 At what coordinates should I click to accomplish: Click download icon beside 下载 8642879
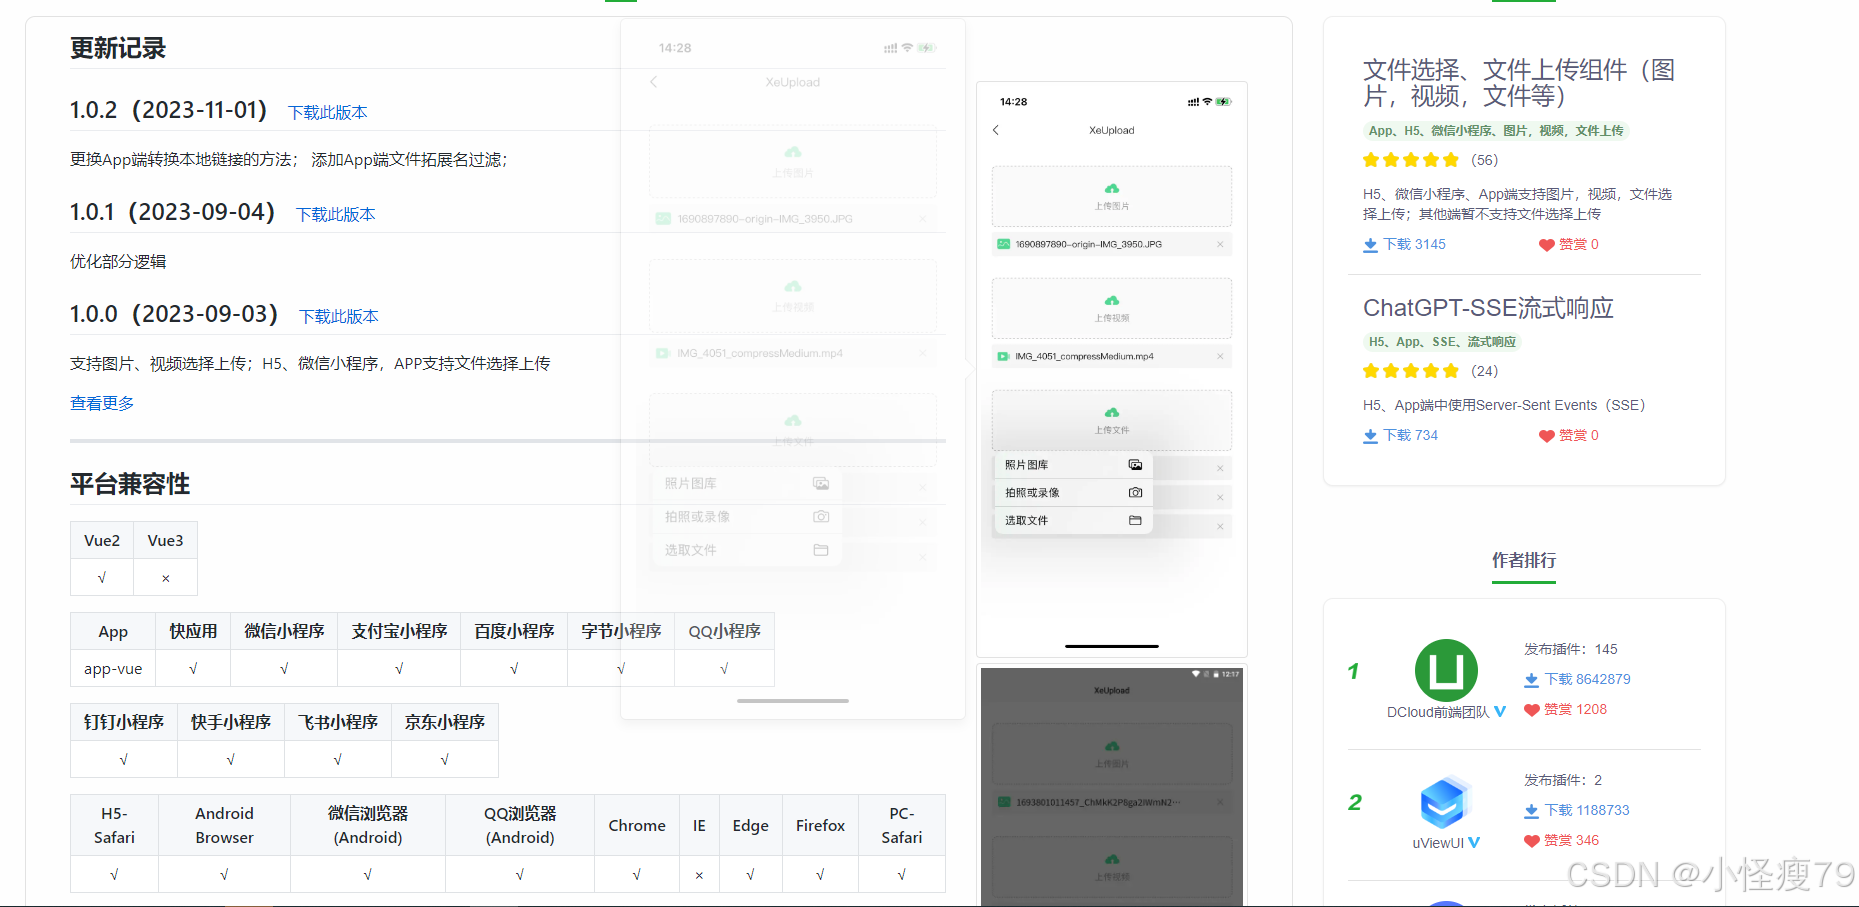click(x=1531, y=680)
